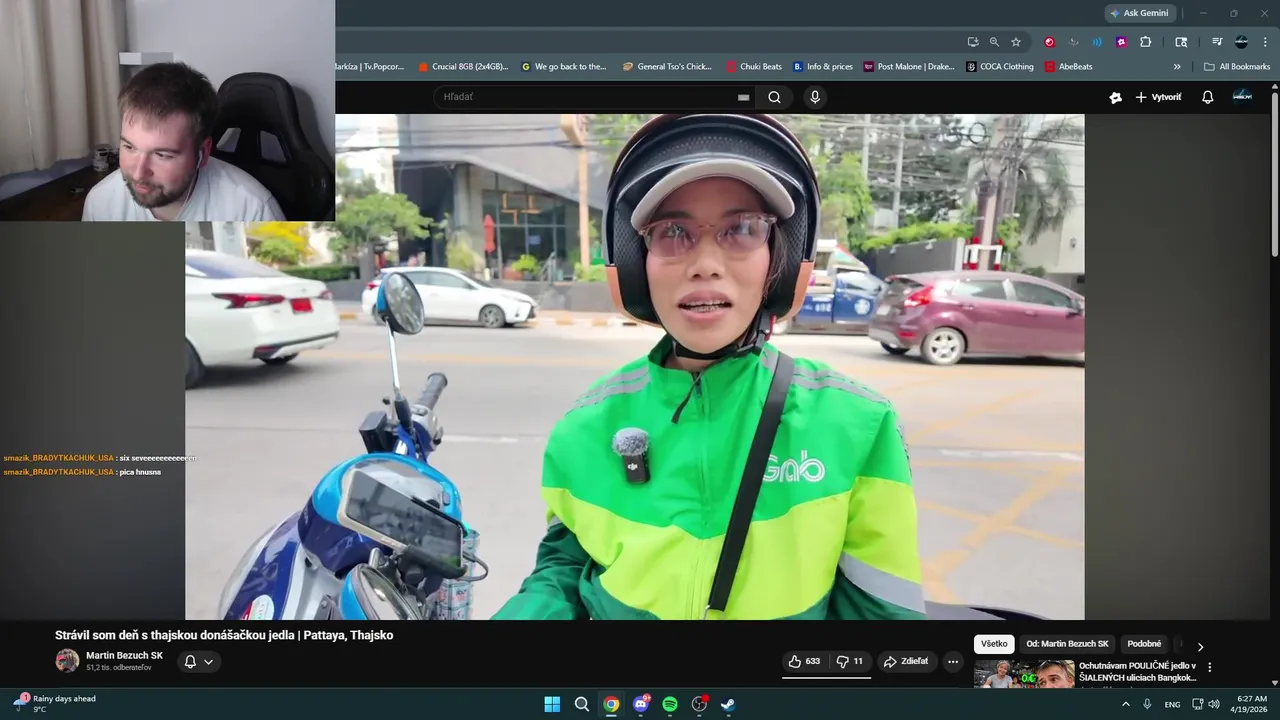Click the Ask Gemini button
This screenshot has height=720, width=1280.
(x=1140, y=13)
